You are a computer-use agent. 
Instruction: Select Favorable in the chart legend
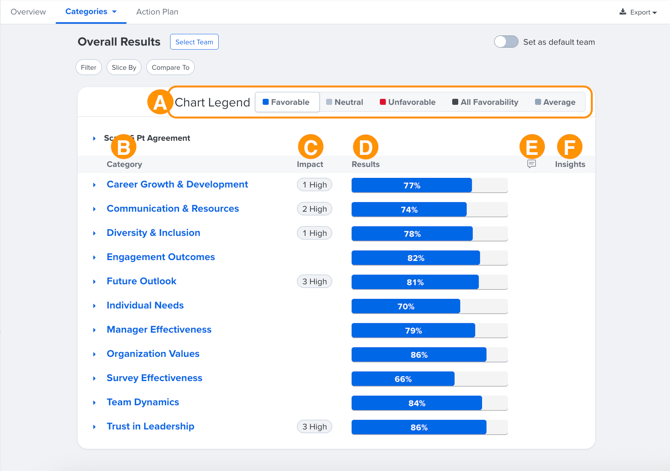(x=287, y=102)
